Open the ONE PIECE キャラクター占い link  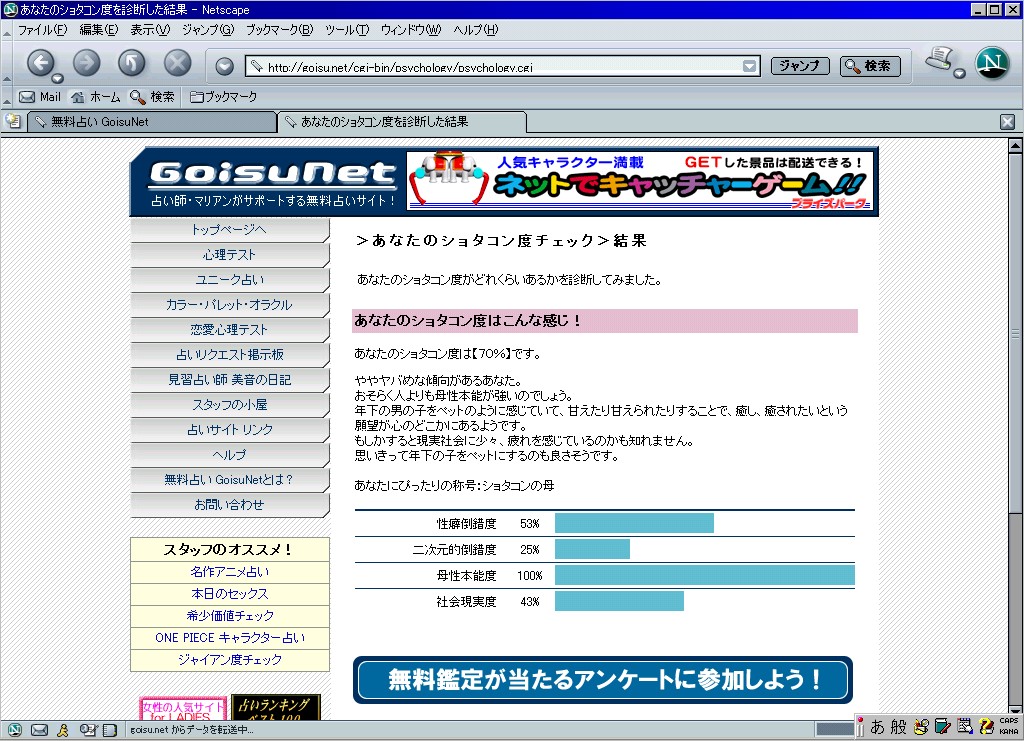[x=230, y=638]
